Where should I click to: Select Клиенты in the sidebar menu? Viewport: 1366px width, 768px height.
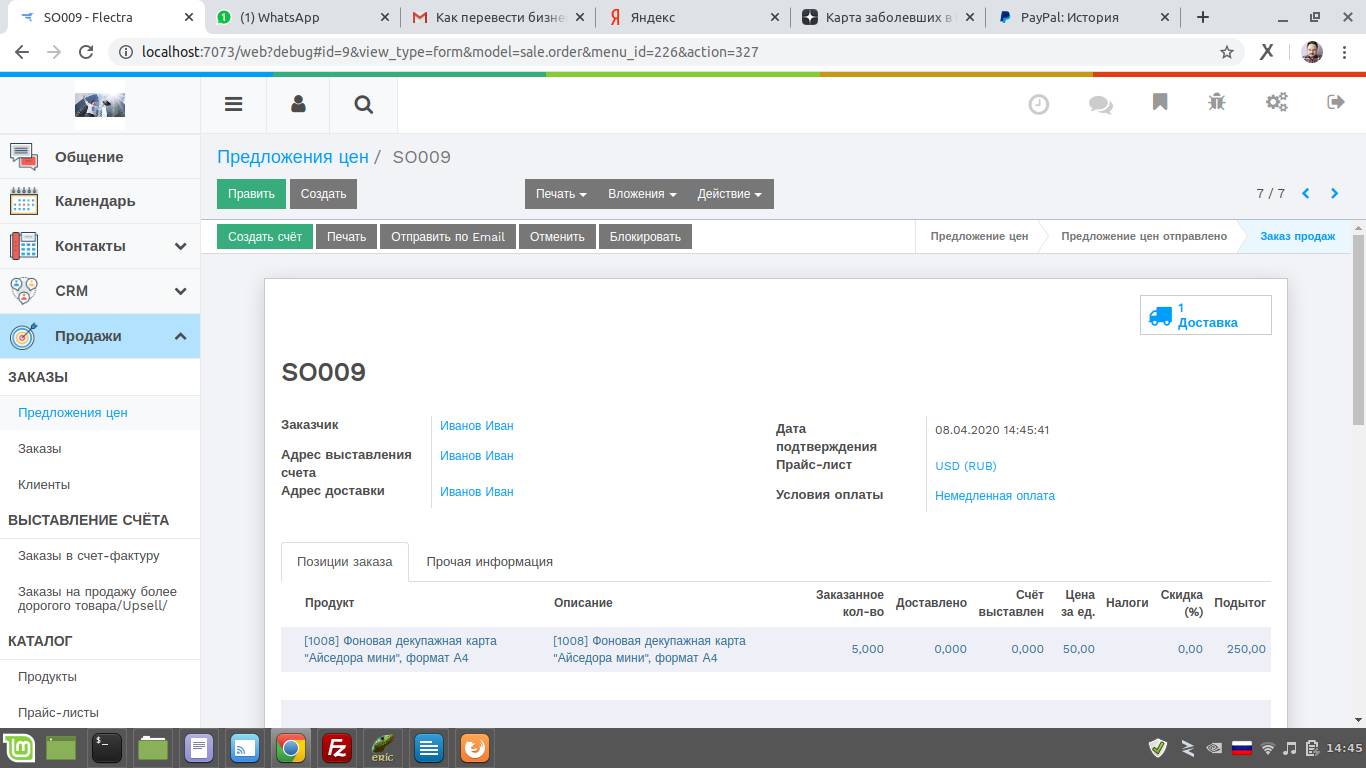(x=44, y=485)
